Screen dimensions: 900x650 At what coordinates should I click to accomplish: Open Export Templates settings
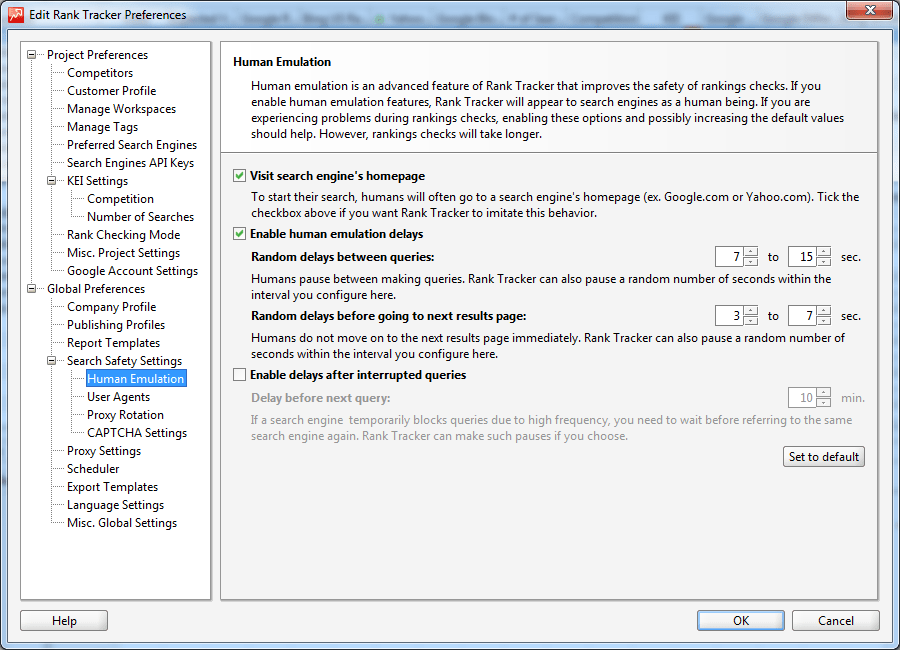(112, 487)
